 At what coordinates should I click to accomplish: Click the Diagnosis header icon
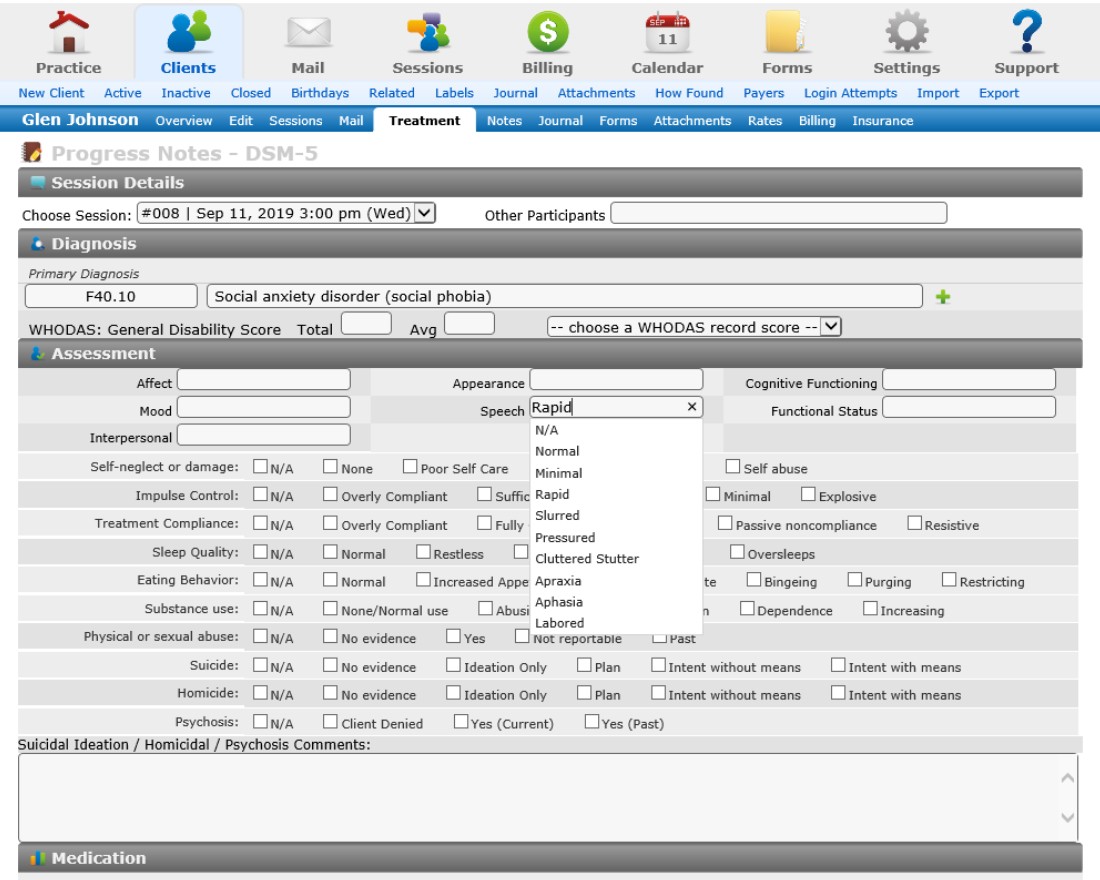coord(38,244)
